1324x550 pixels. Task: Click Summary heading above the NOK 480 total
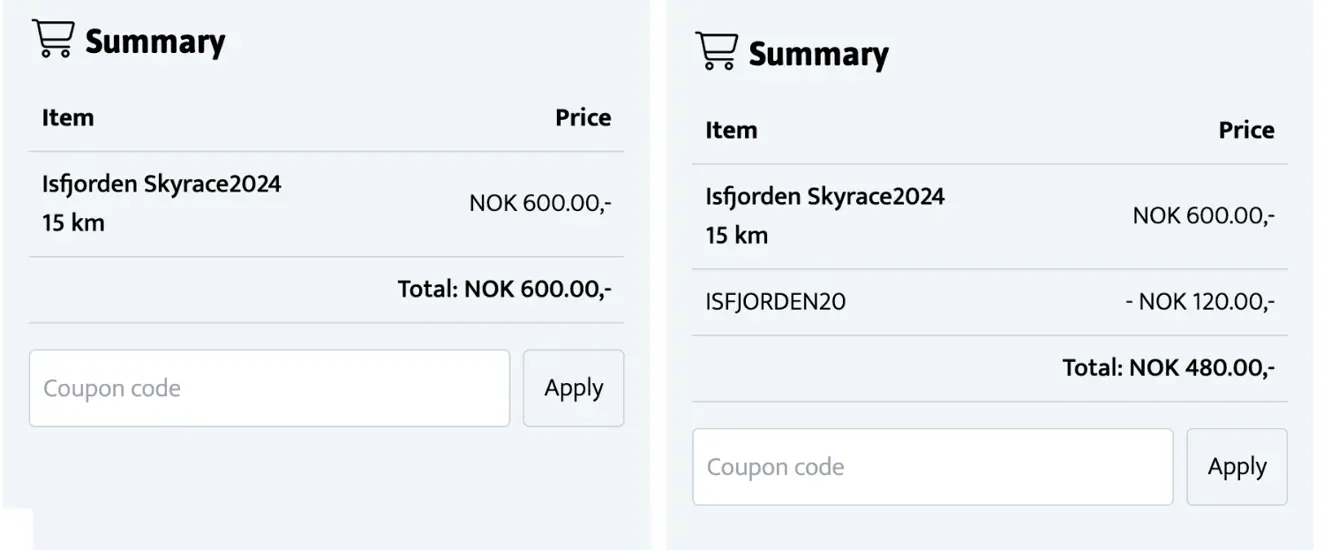818,54
